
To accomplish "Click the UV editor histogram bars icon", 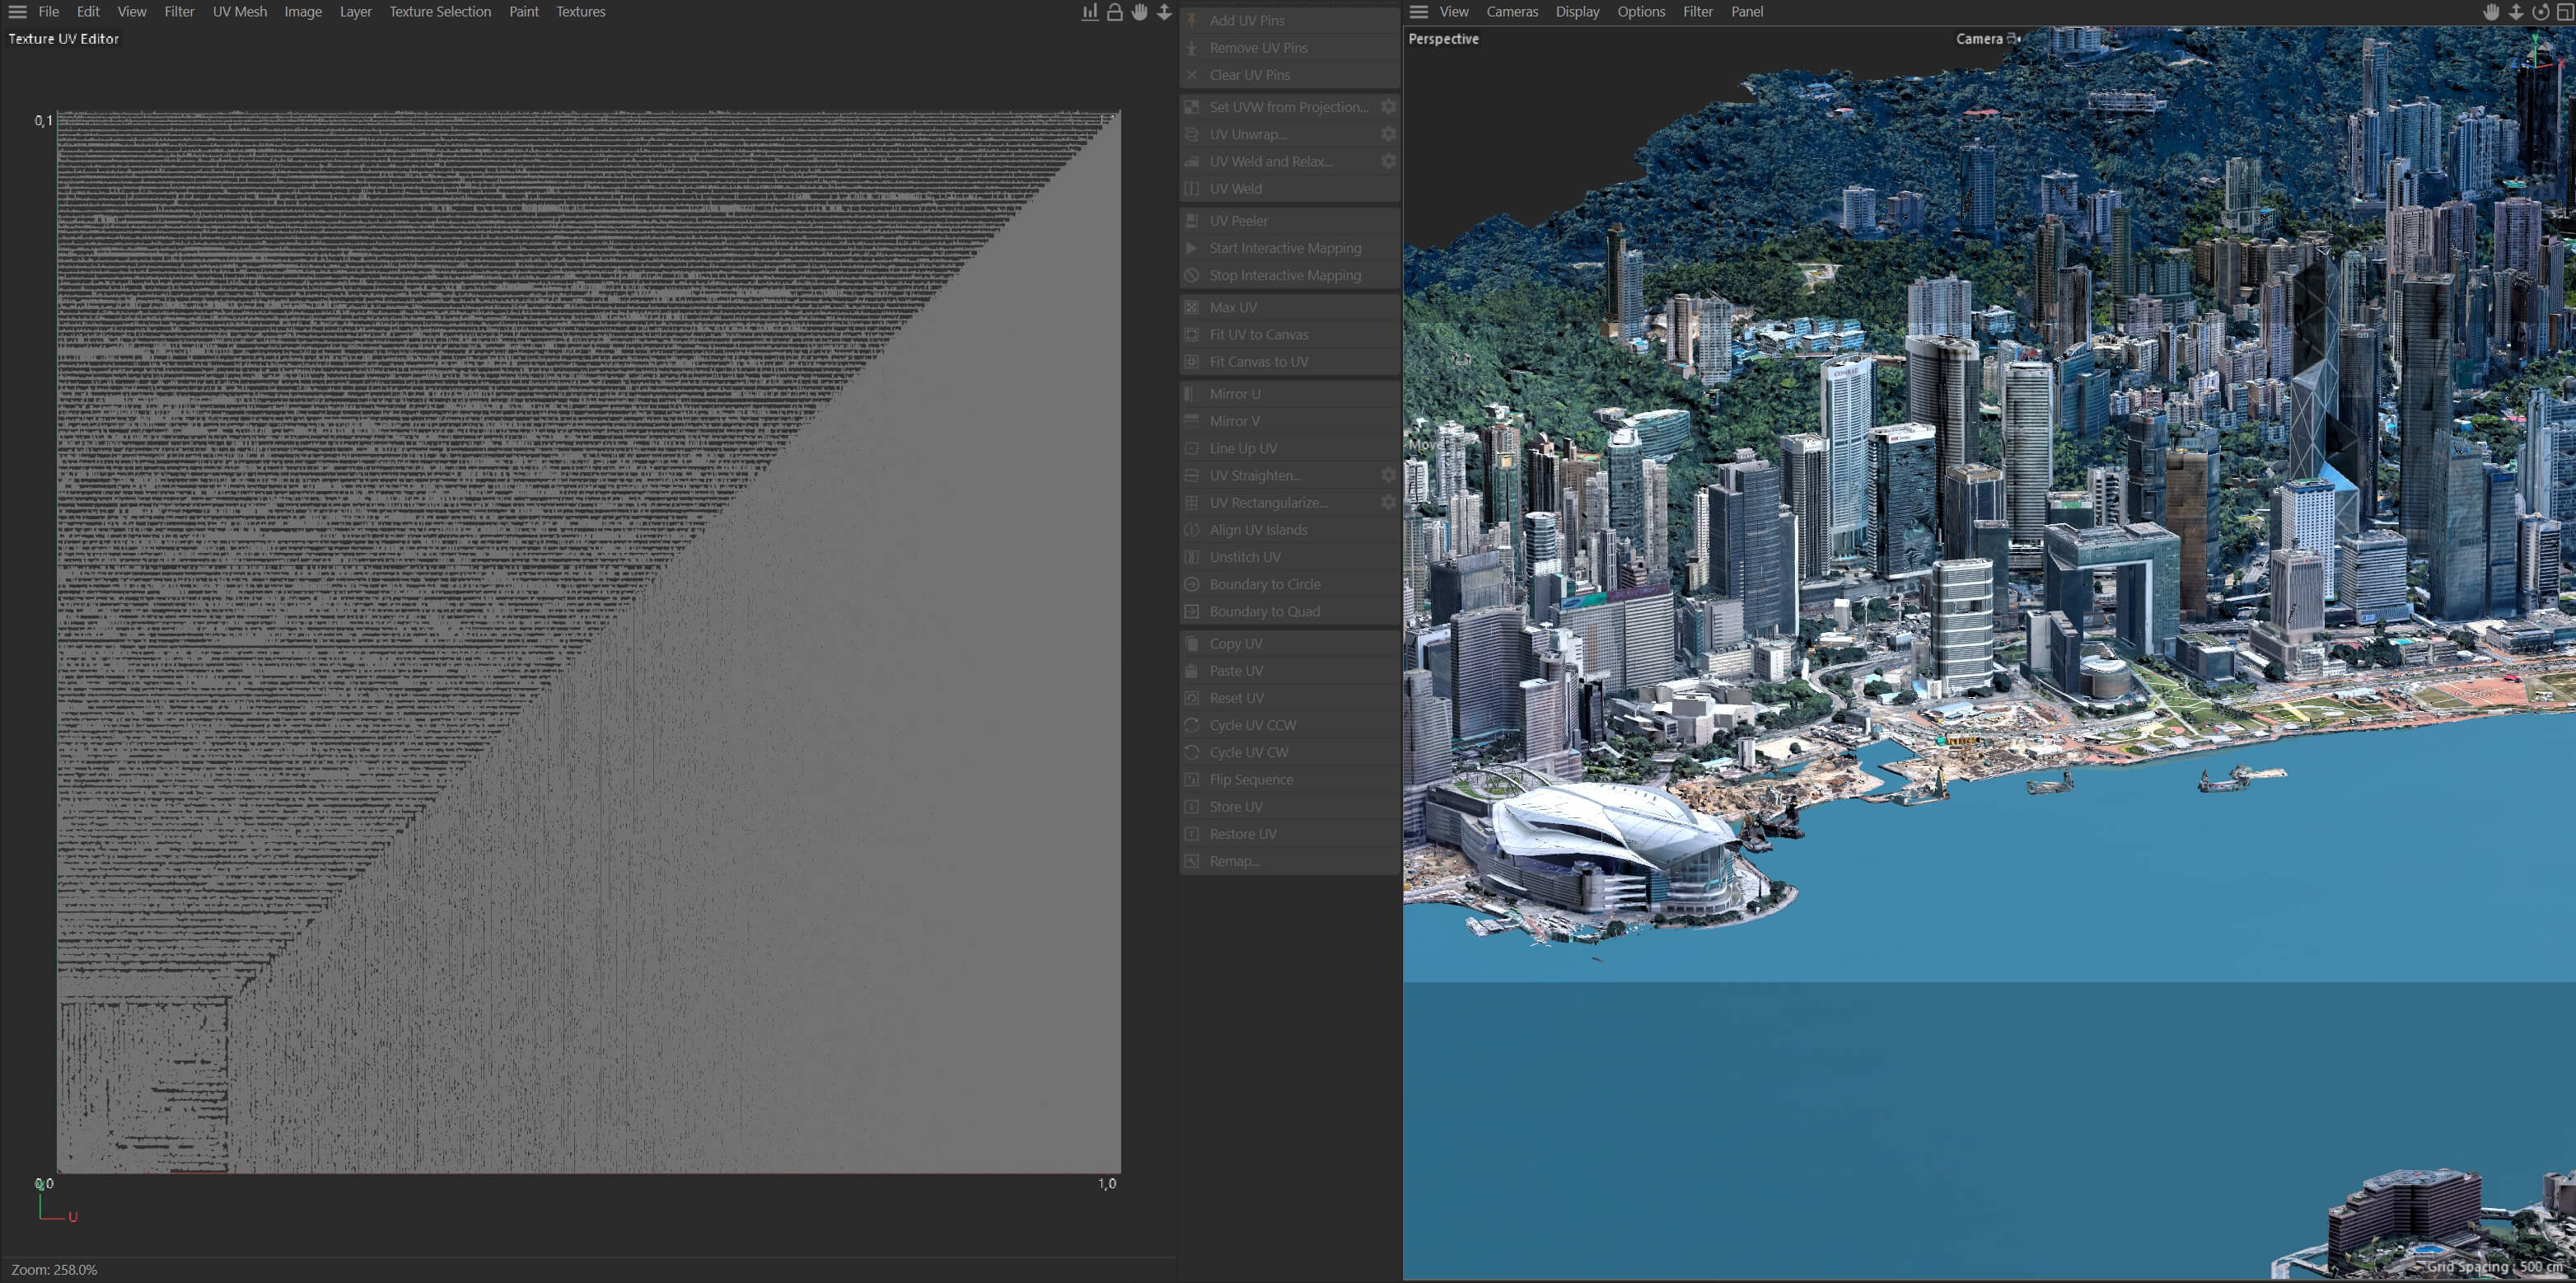I will [1090, 12].
